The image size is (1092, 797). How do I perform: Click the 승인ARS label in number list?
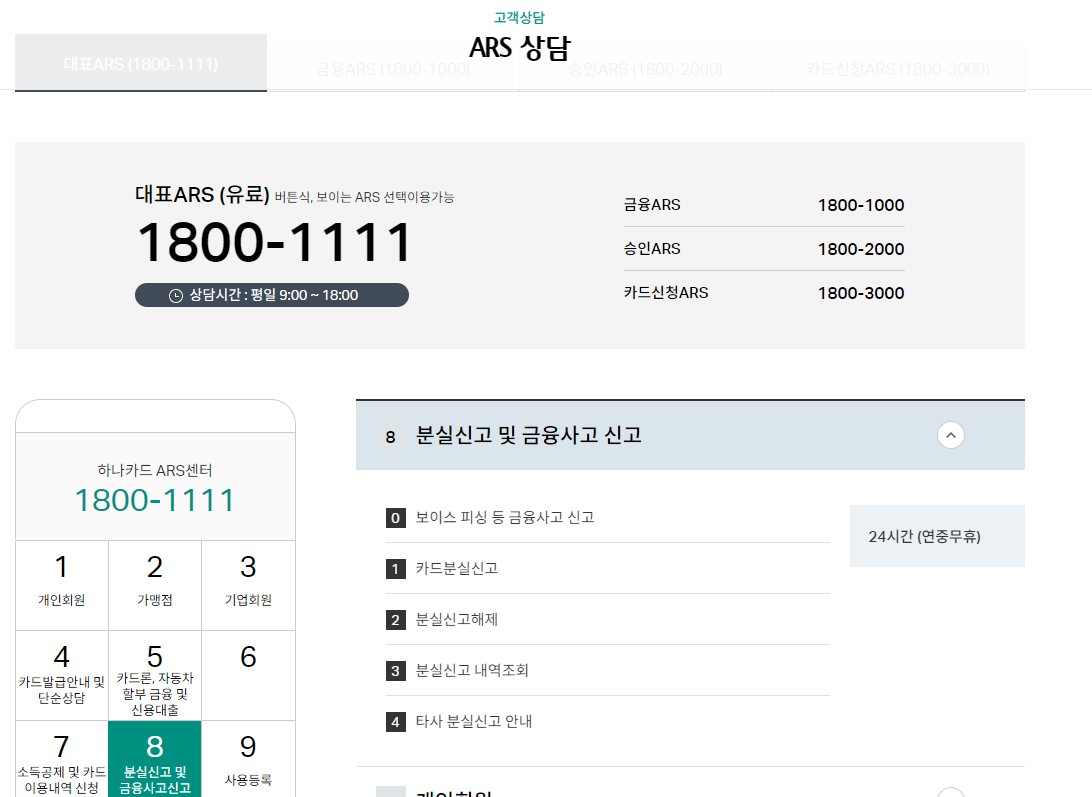click(x=652, y=248)
